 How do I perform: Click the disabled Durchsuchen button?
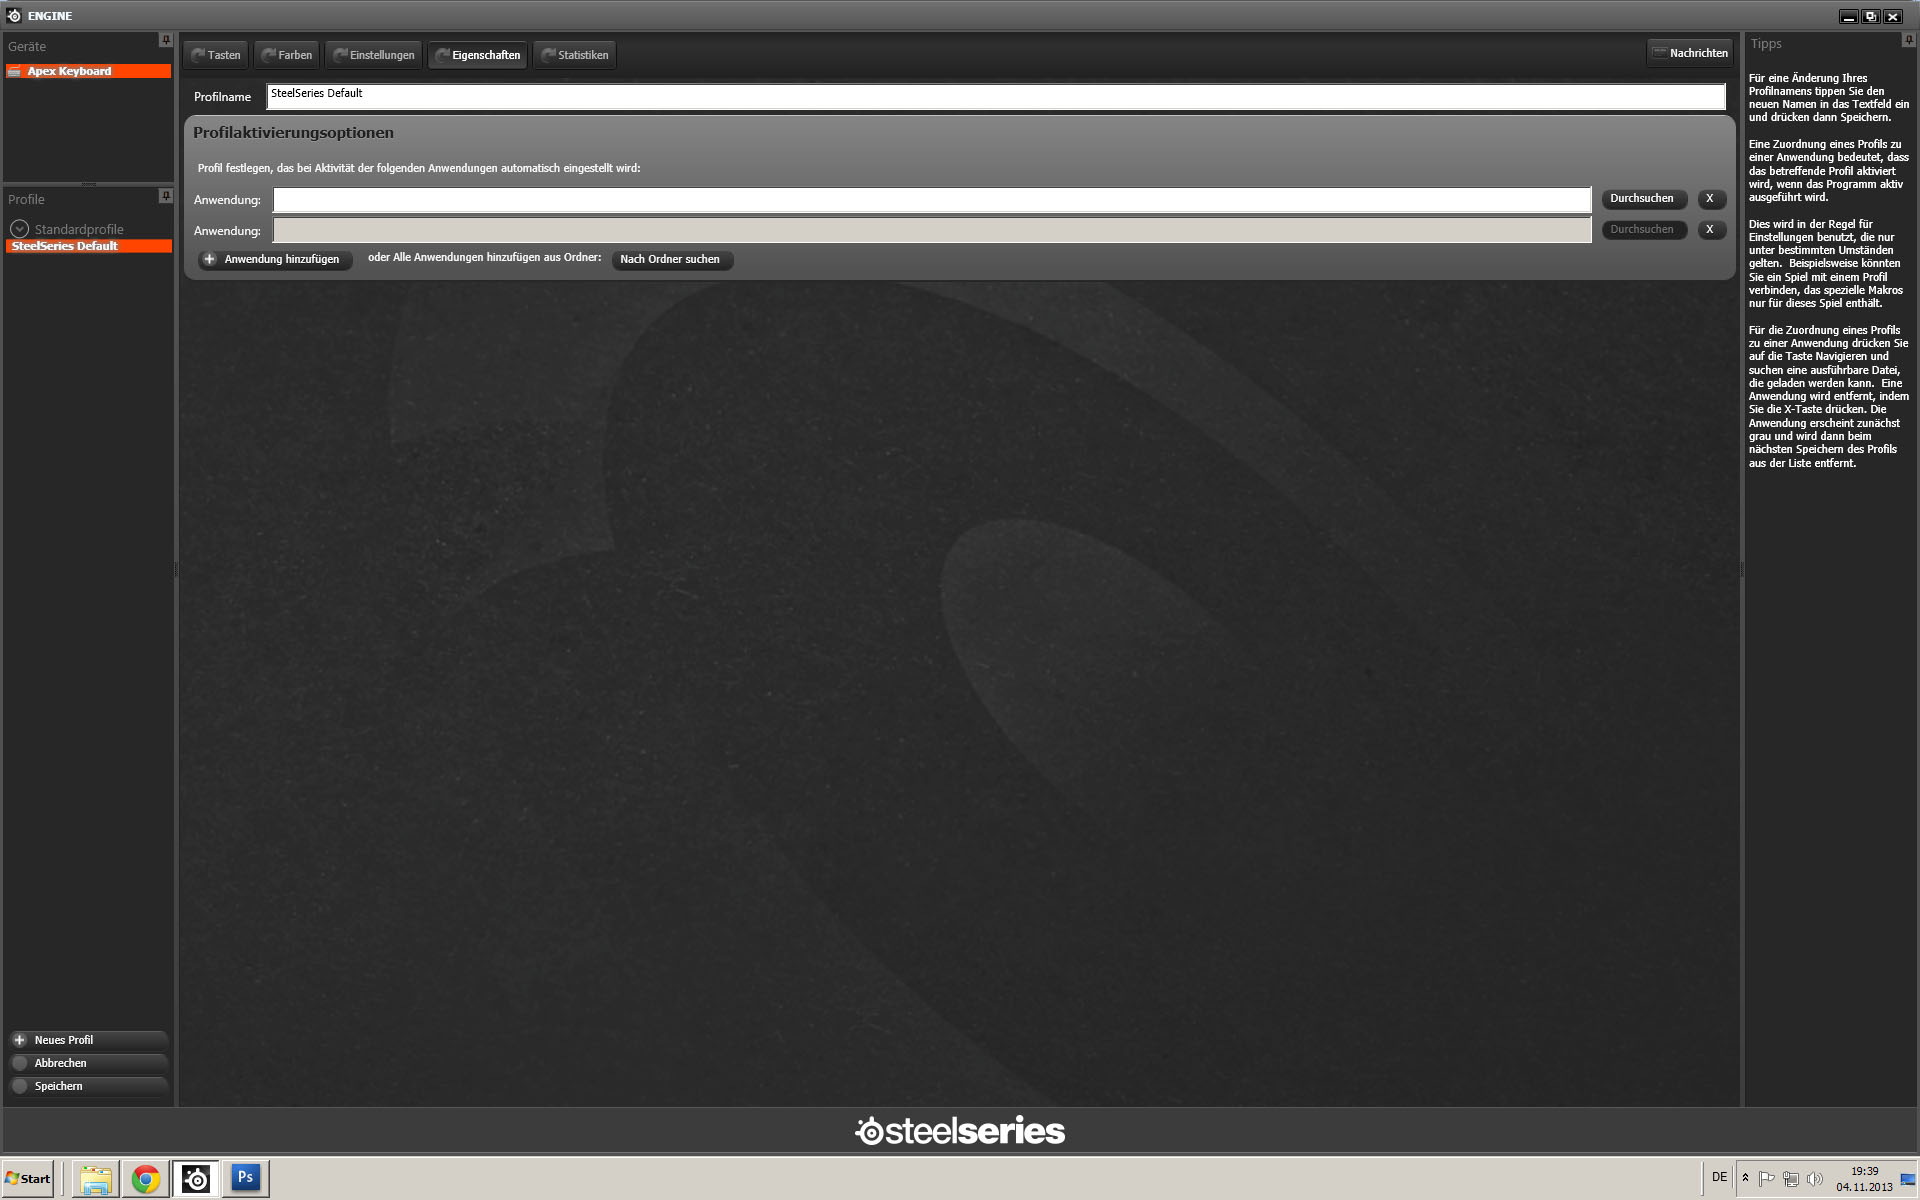1643,230
